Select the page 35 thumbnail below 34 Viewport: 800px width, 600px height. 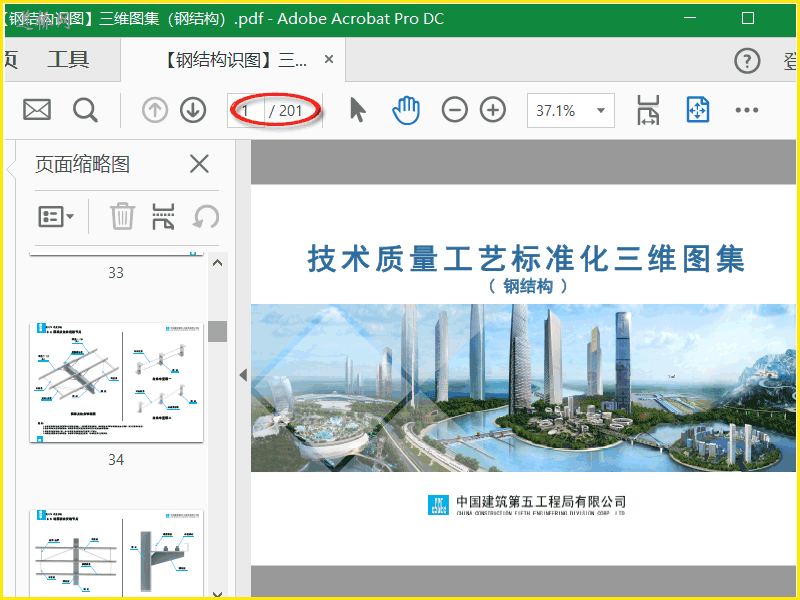(116, 553)
